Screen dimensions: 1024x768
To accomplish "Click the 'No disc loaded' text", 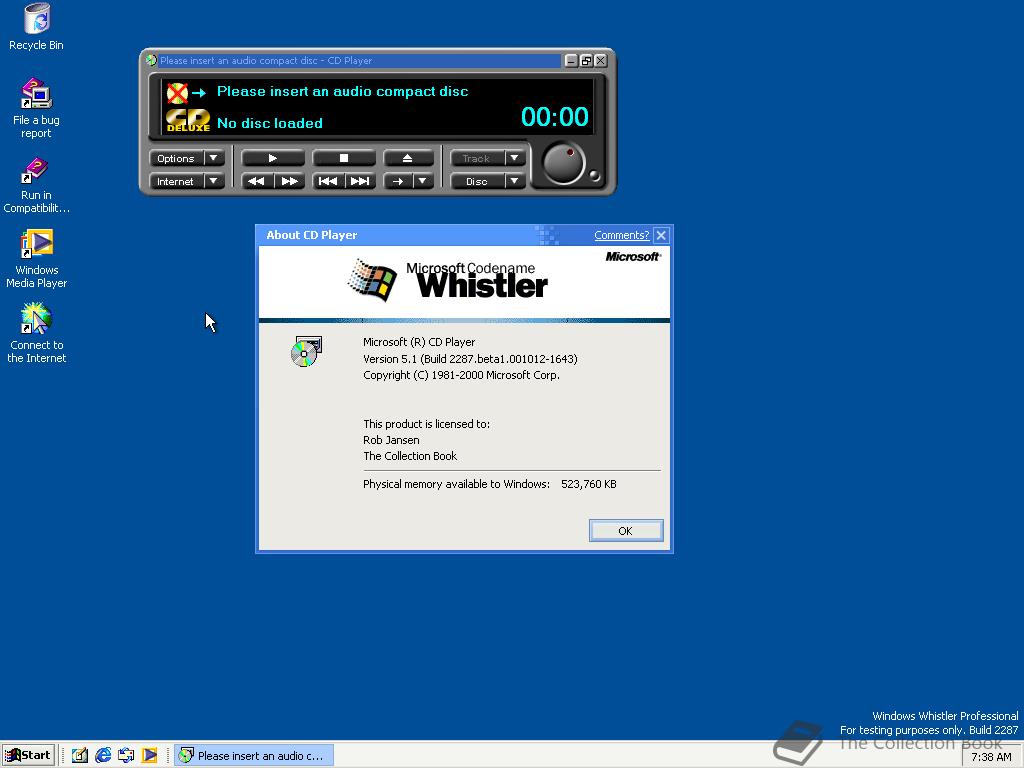I will pyautogui.click(x=270, y=123).
